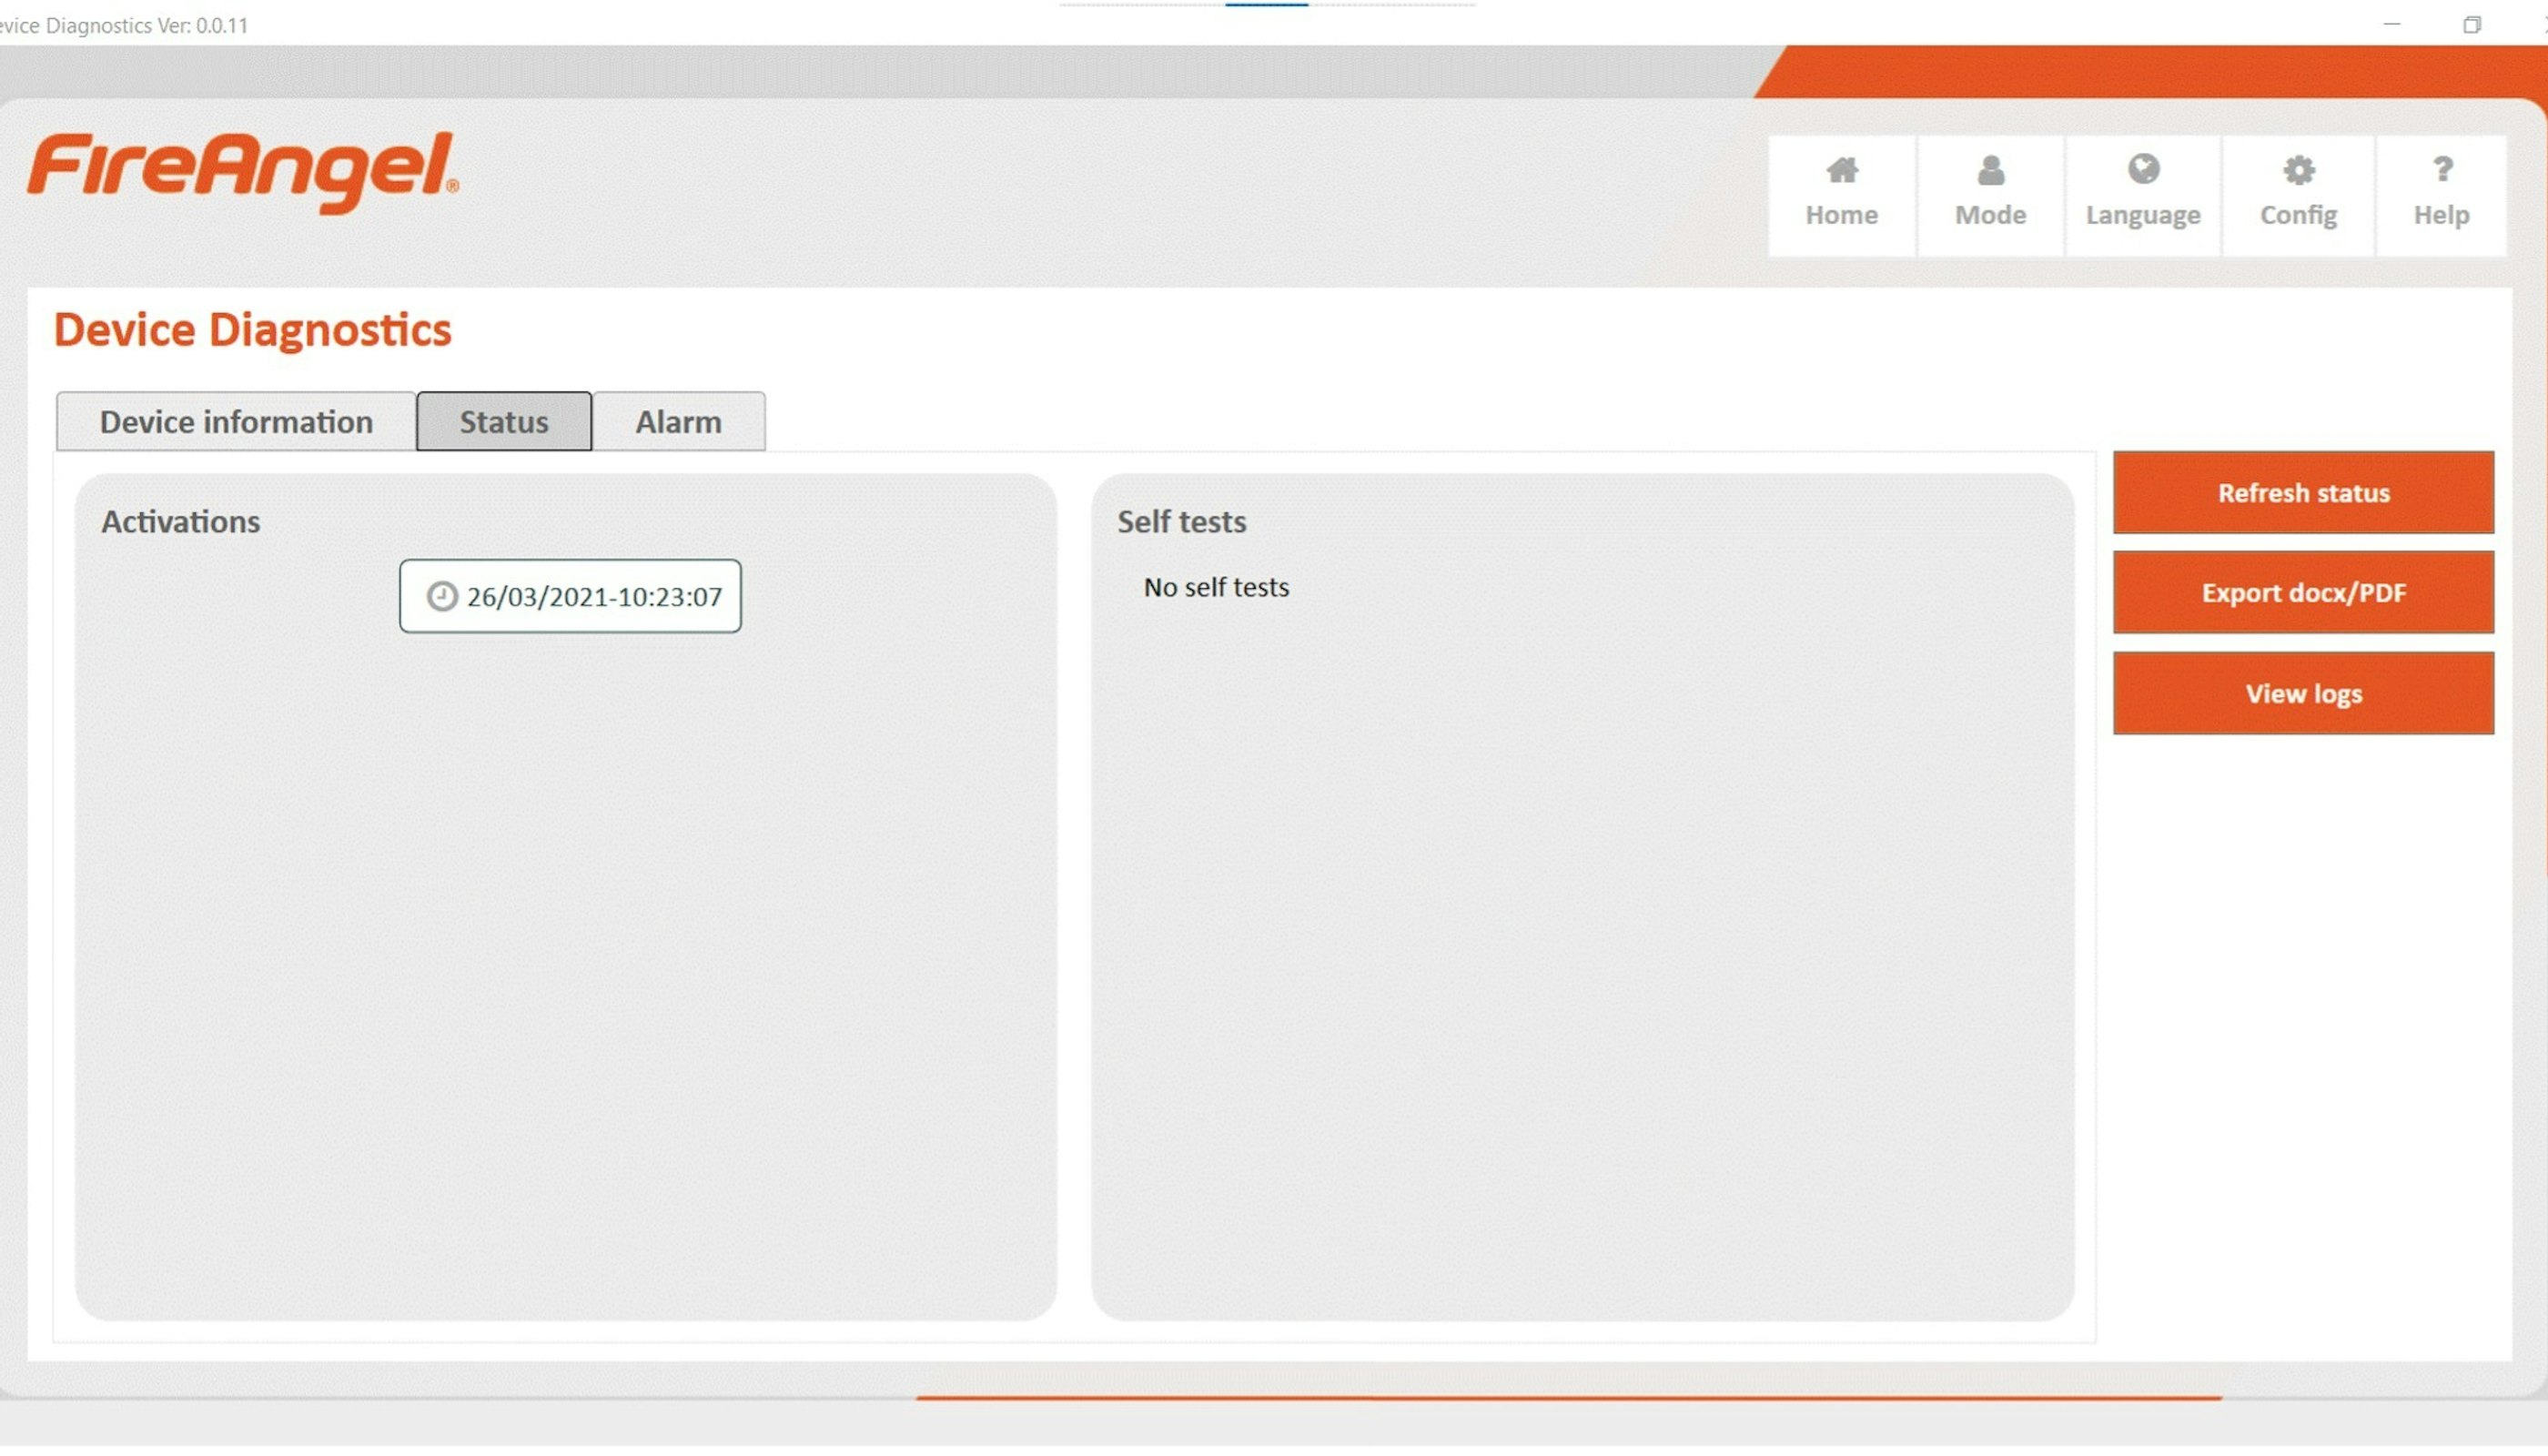Restore the window using title bar icon
Viewport: 2548px width, 1456px height.
(2471, 25)
